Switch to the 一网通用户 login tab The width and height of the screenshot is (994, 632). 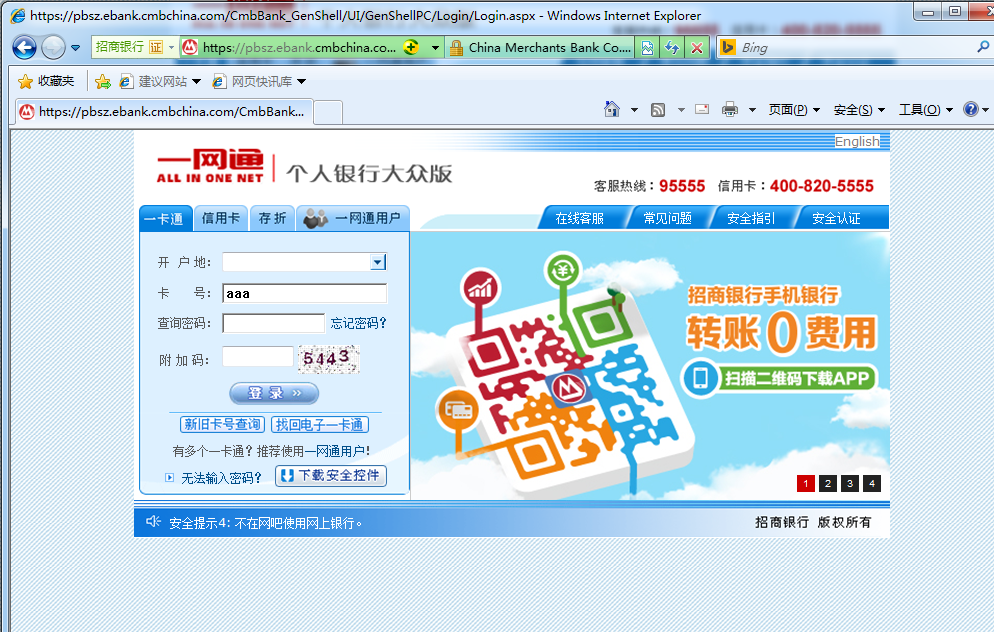[352, 218]
